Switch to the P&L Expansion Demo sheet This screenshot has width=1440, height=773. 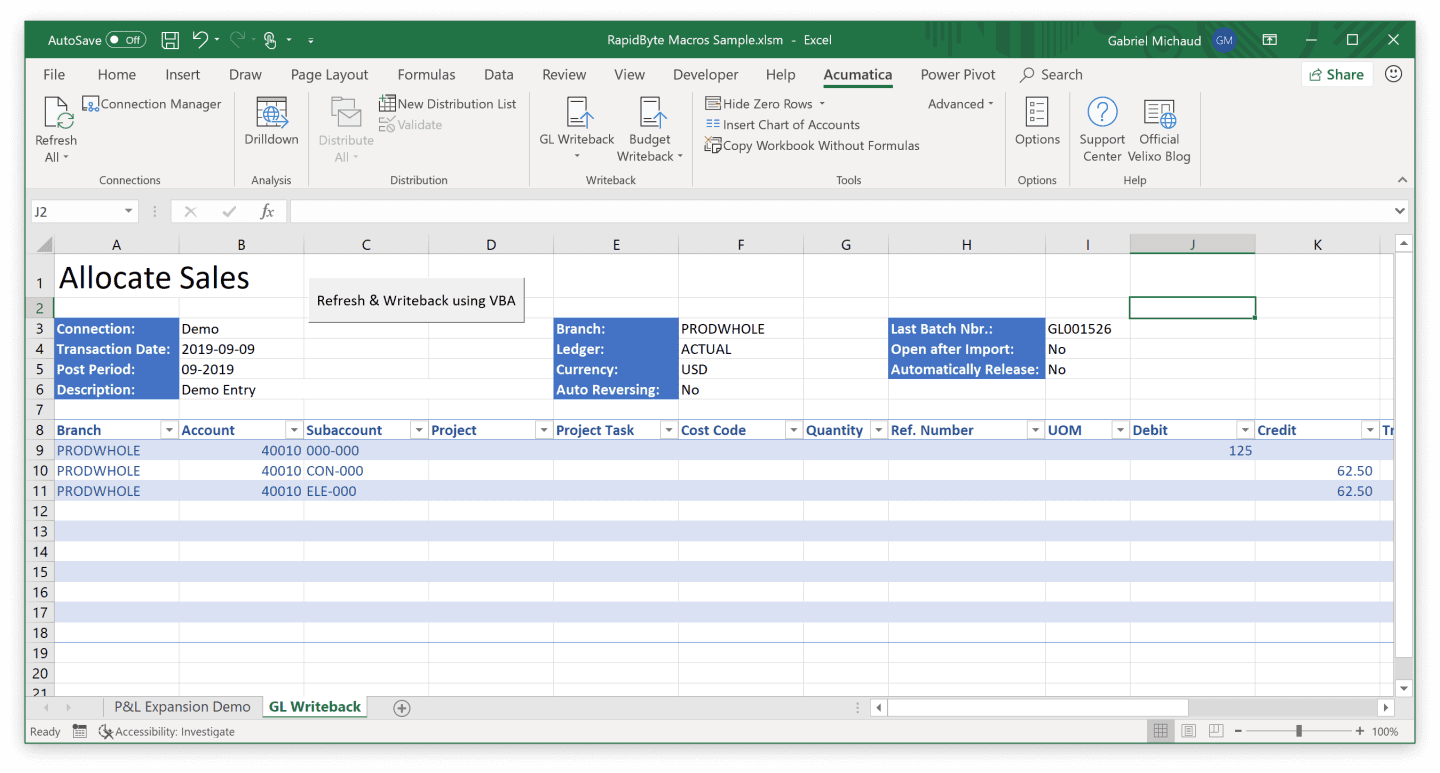183,706
